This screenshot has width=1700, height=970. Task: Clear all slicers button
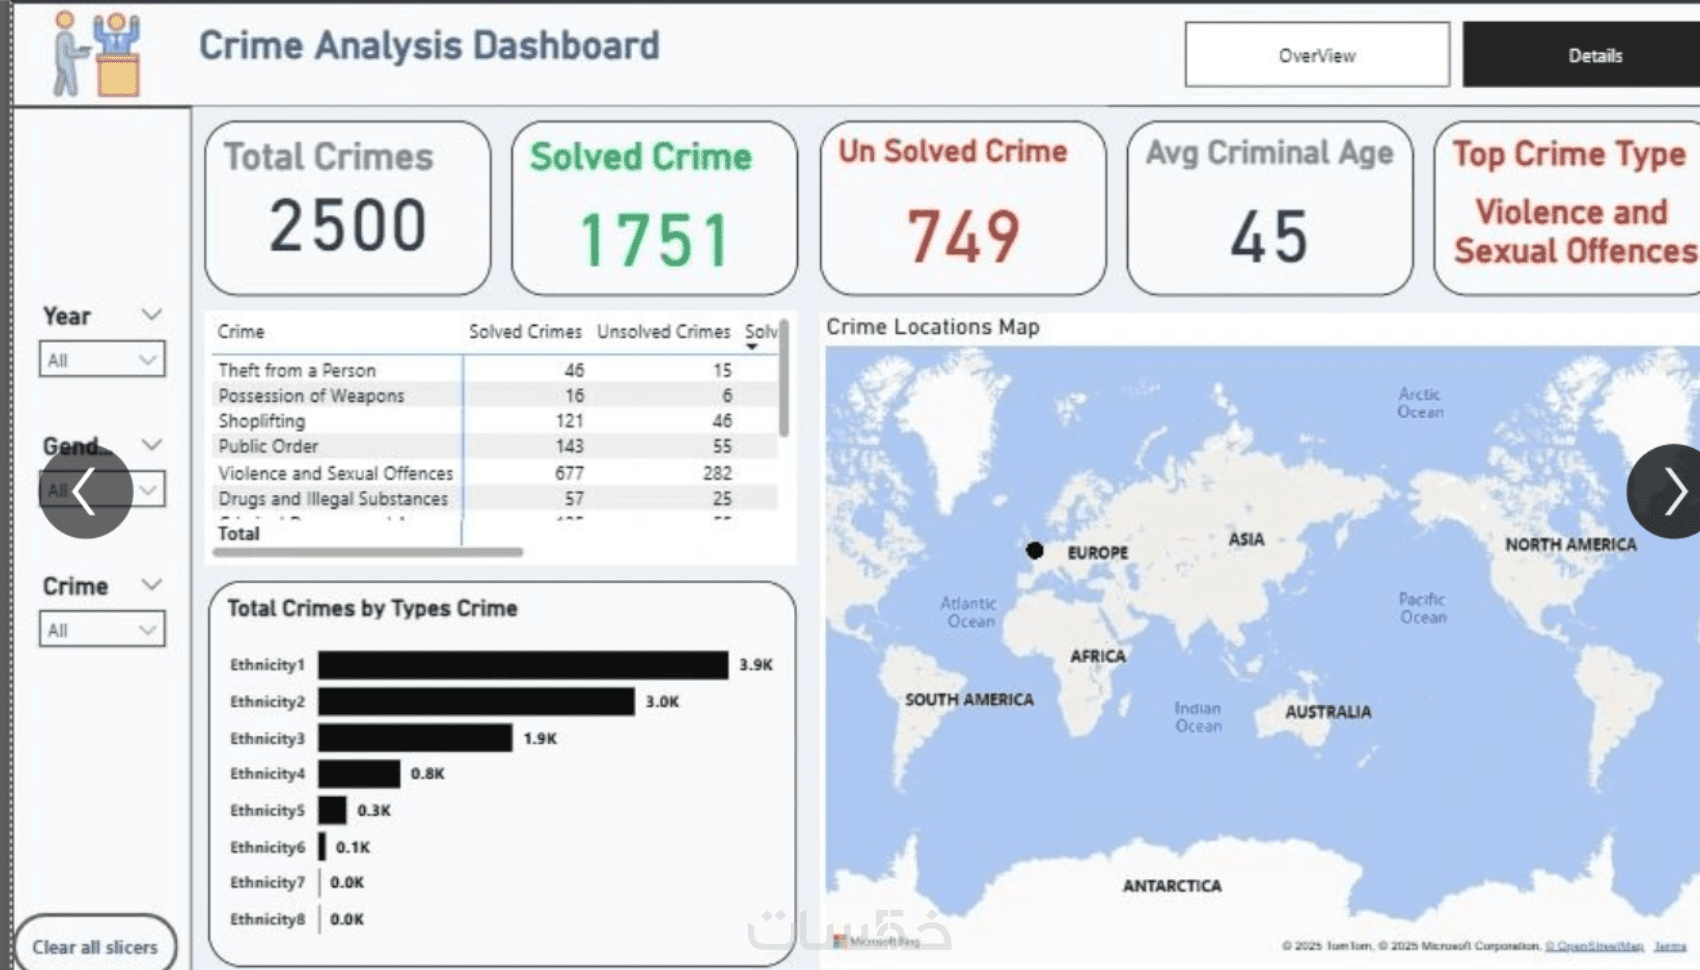pos(95,946)
